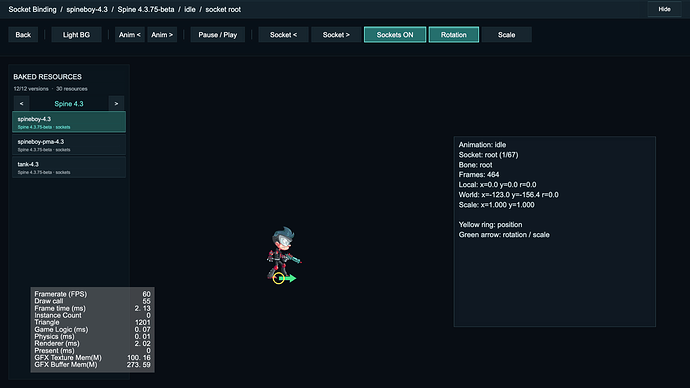Image resolution: width=690 pixels, height=388 pixels.
Task: Click the Instance Count stat row
Action: tap(92, 315)
